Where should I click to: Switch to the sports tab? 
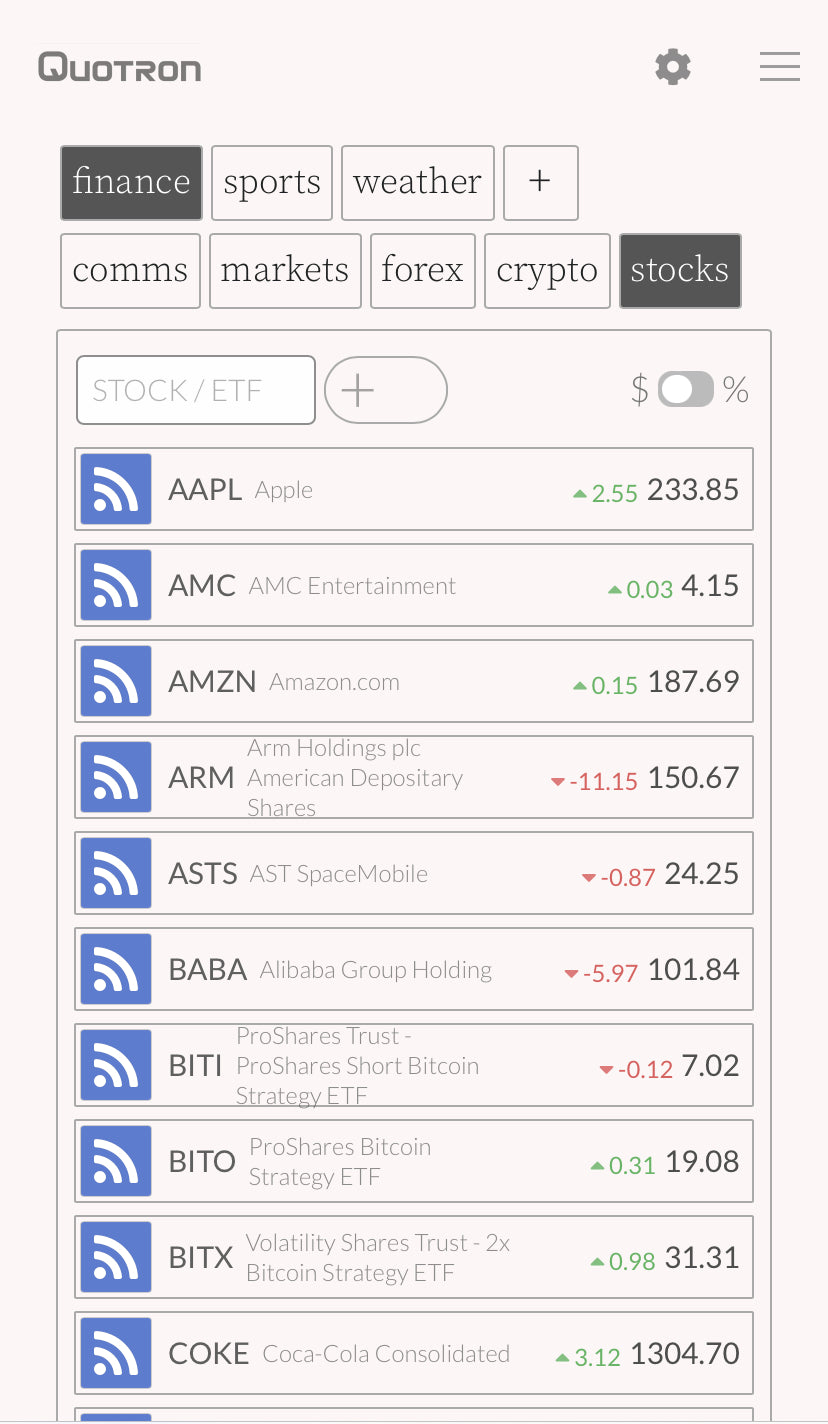(x=272, y=183)
